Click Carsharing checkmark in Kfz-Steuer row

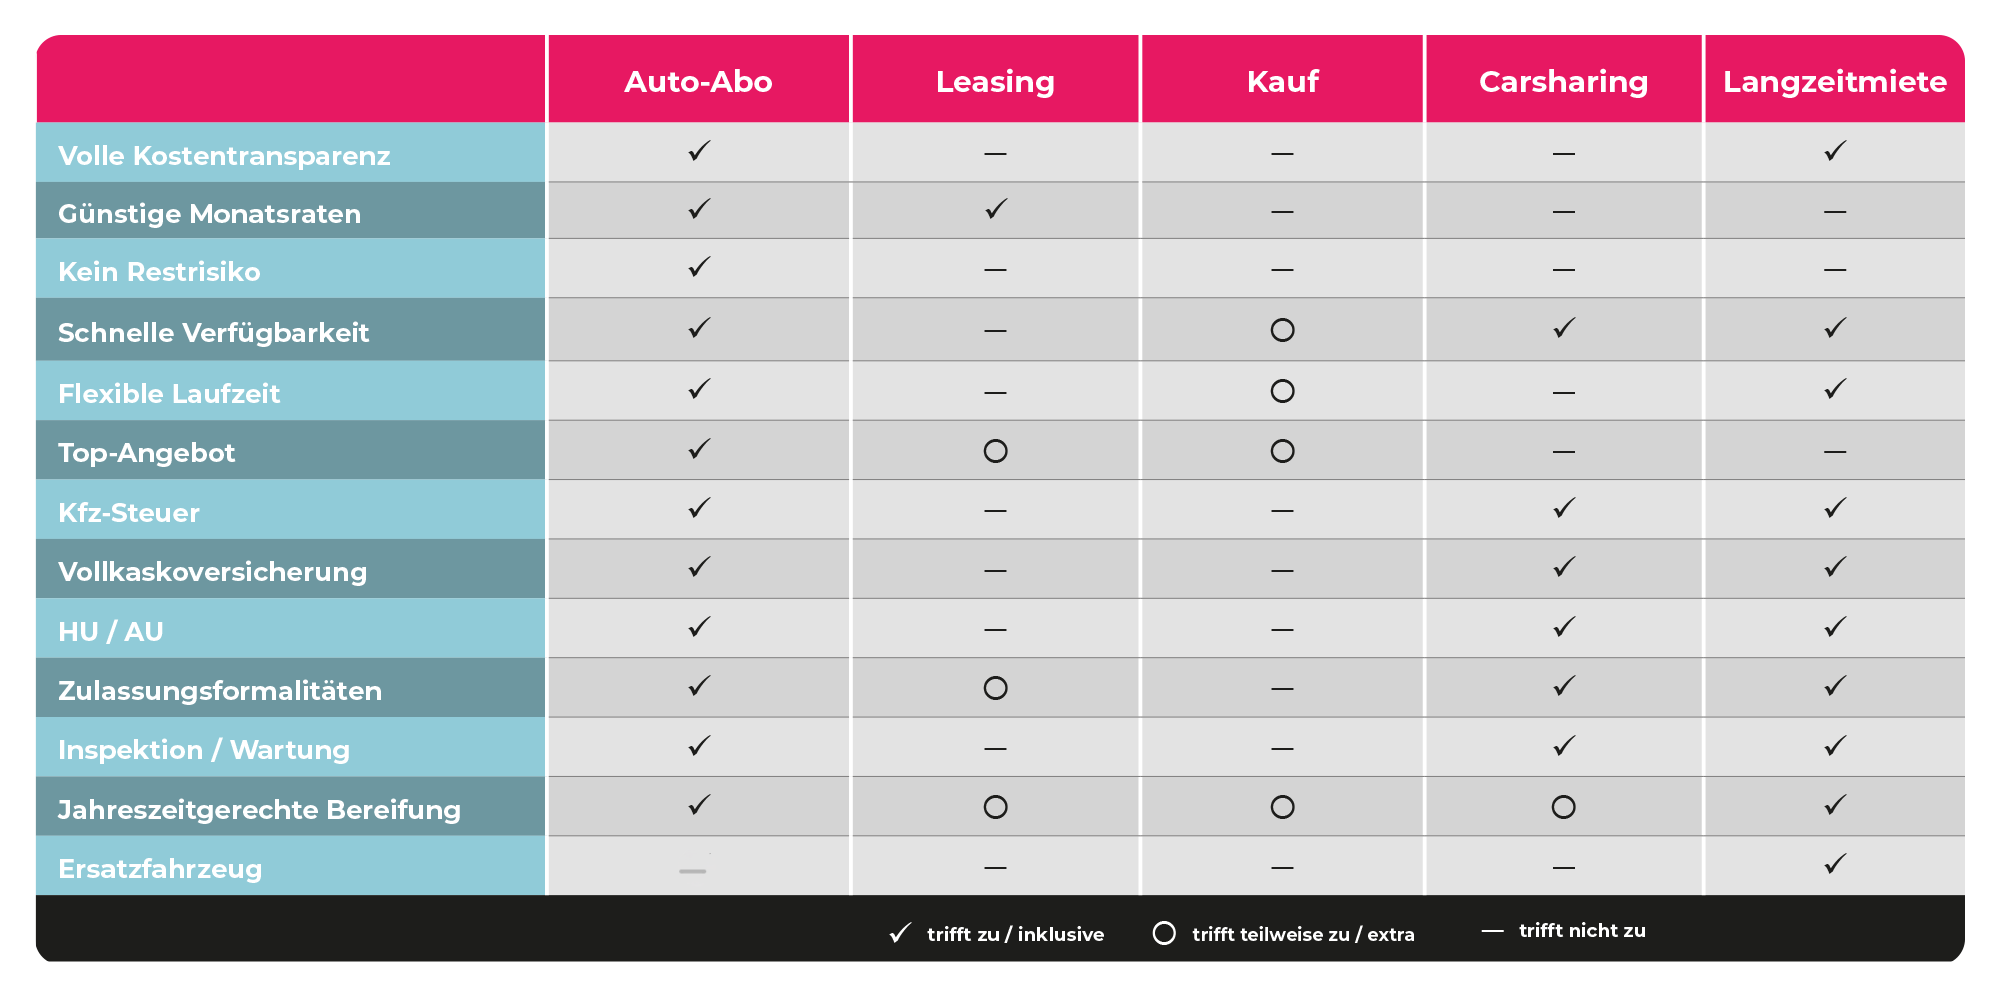pyautogui.click(x=1564, y=509)
